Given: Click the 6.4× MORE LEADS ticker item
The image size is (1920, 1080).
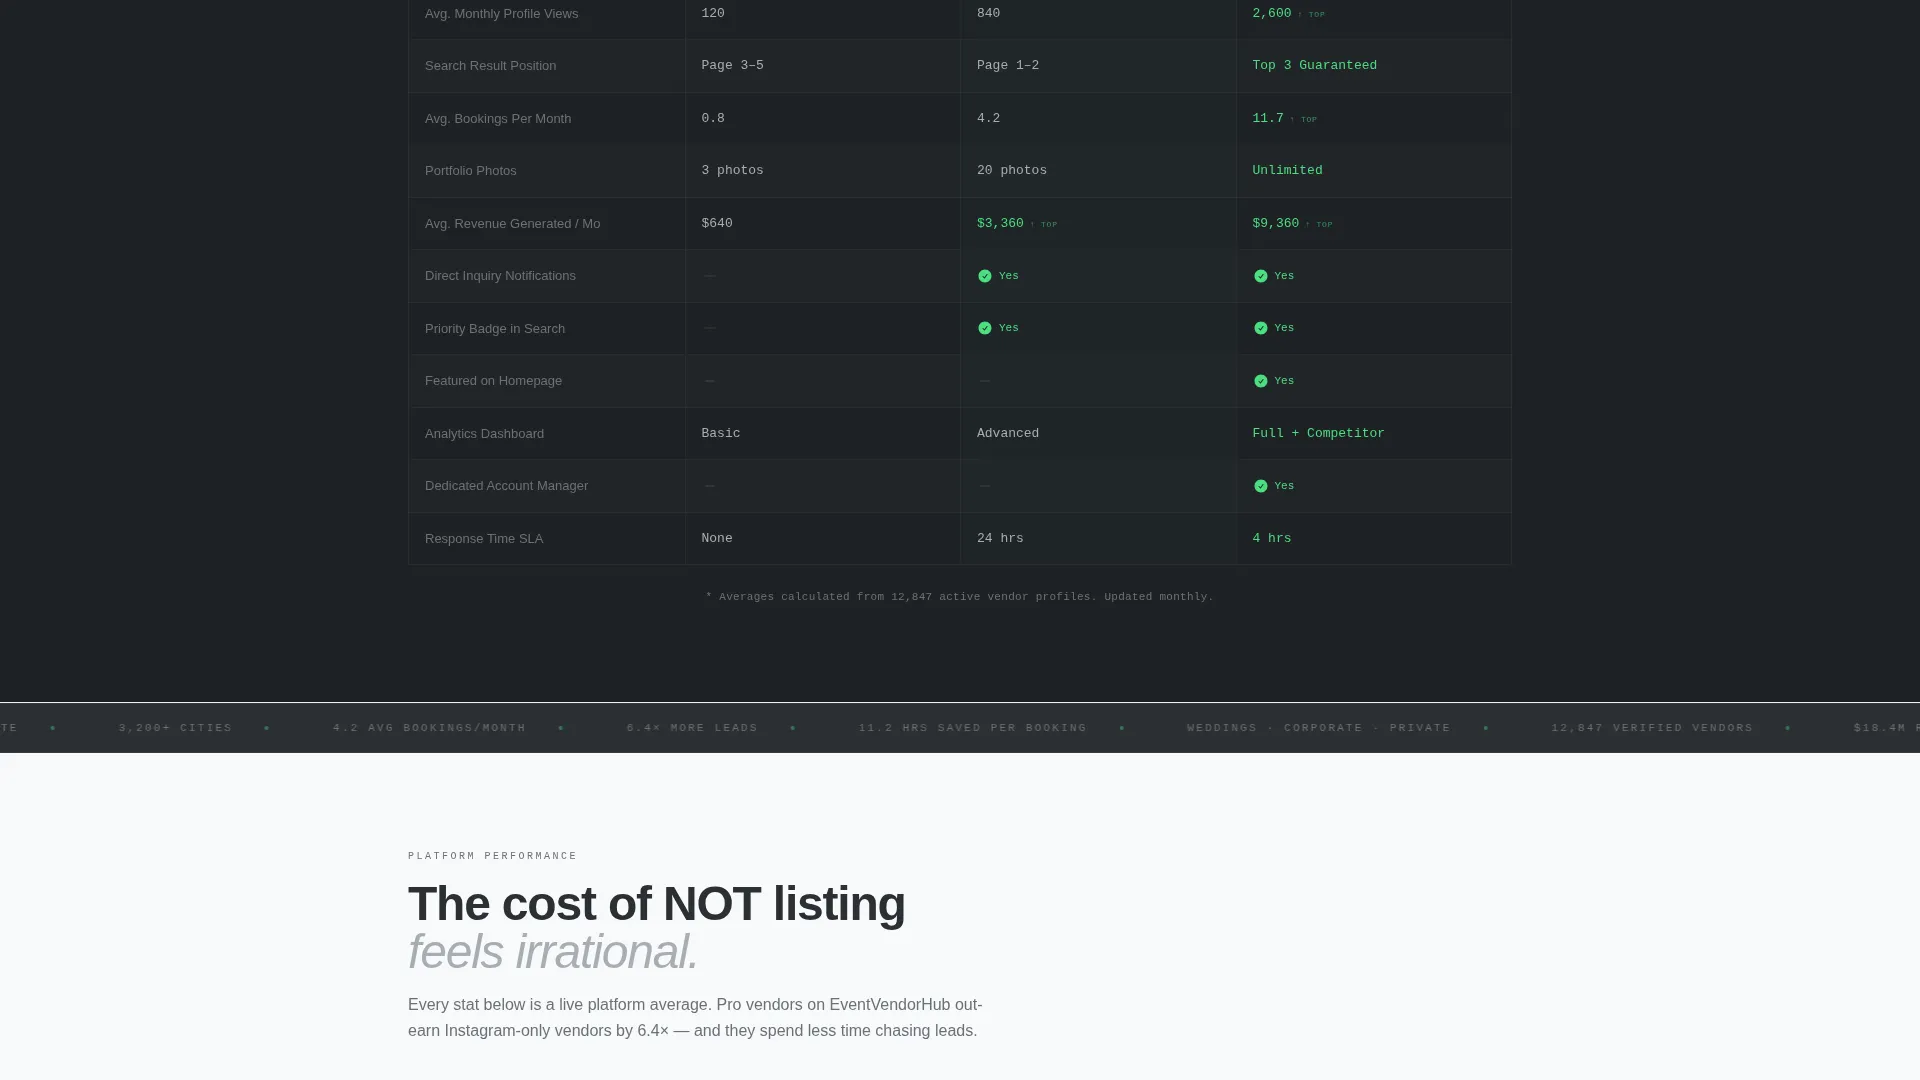Looking at the screenshot, I should tap(692, 728).
